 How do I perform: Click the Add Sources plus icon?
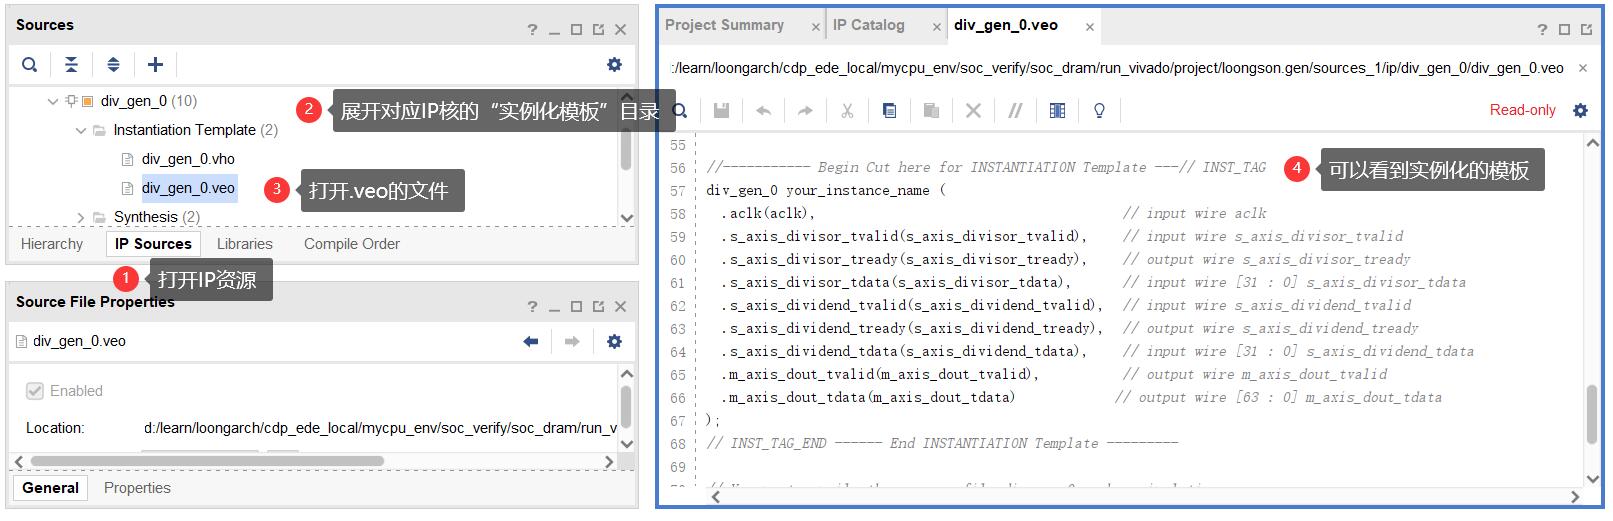coord(155,65)
